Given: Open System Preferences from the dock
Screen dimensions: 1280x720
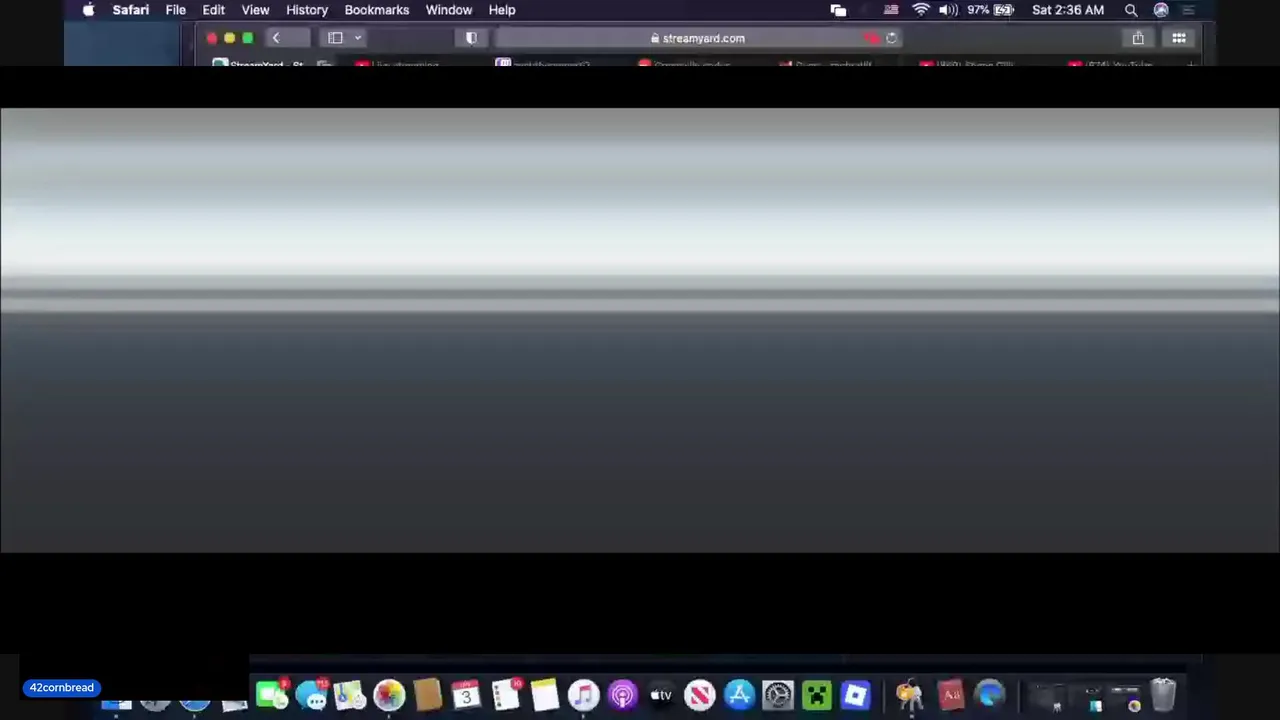Looking at the screenshot, I should tap(778, 695).
